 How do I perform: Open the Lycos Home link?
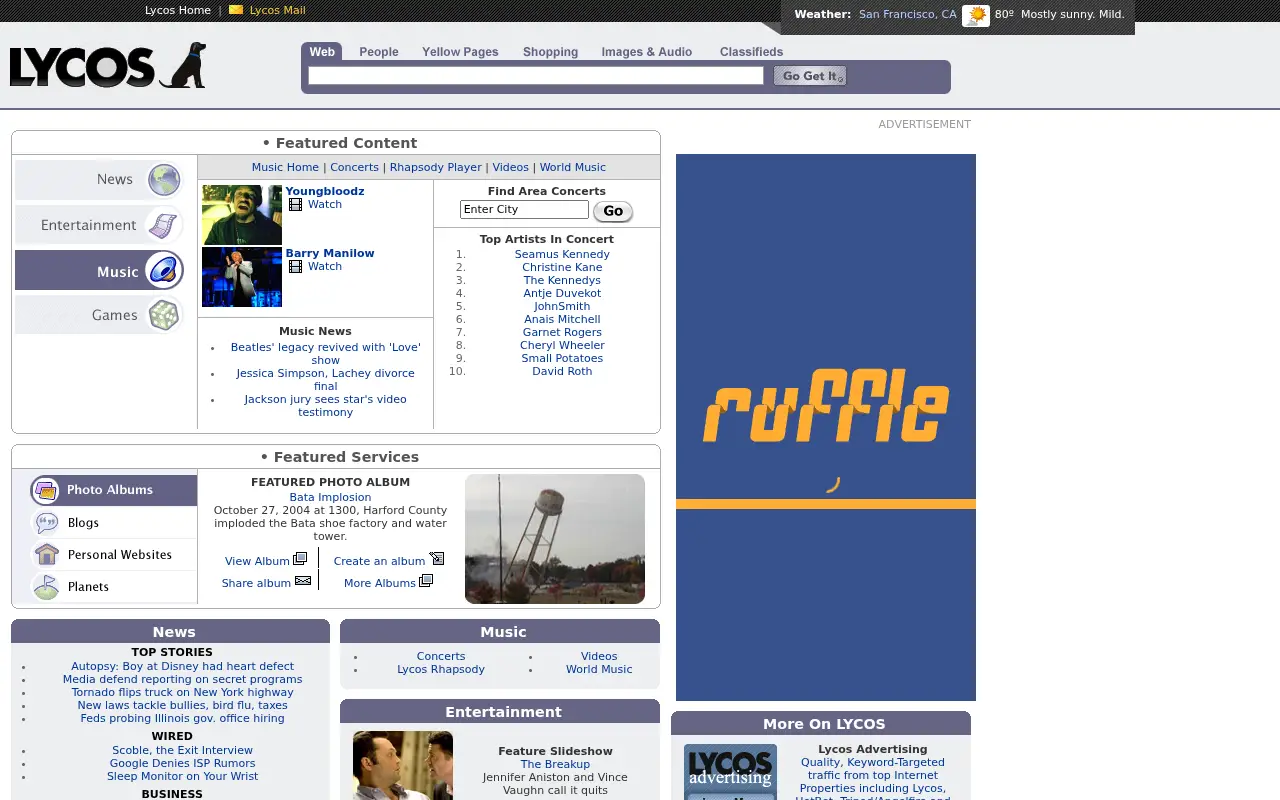[x=178, y=10]
